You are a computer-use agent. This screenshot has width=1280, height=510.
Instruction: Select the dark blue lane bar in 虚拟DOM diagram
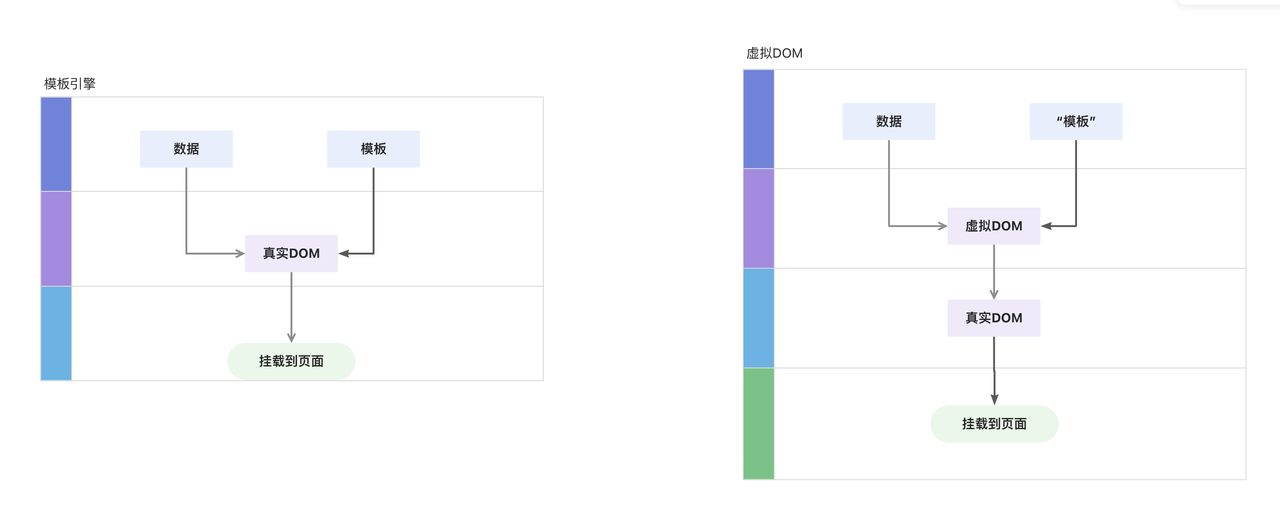point(759,119)
